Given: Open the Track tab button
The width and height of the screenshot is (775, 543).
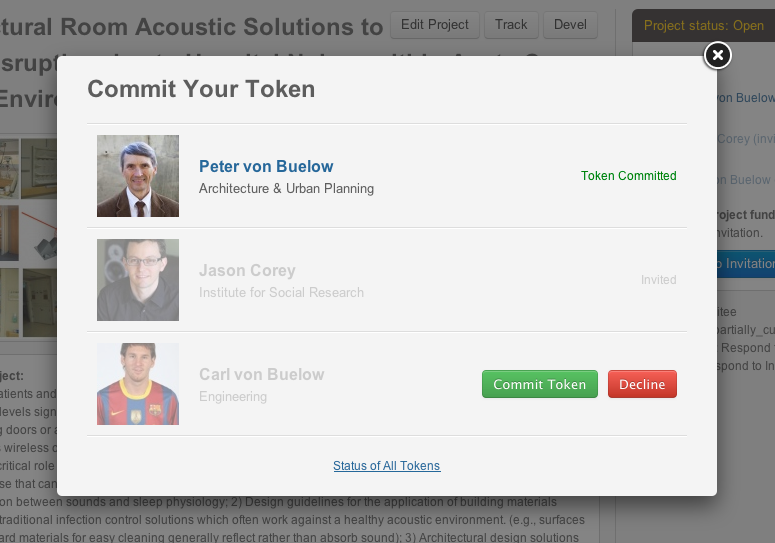Looking at the screenshot, I should point(511,24).
